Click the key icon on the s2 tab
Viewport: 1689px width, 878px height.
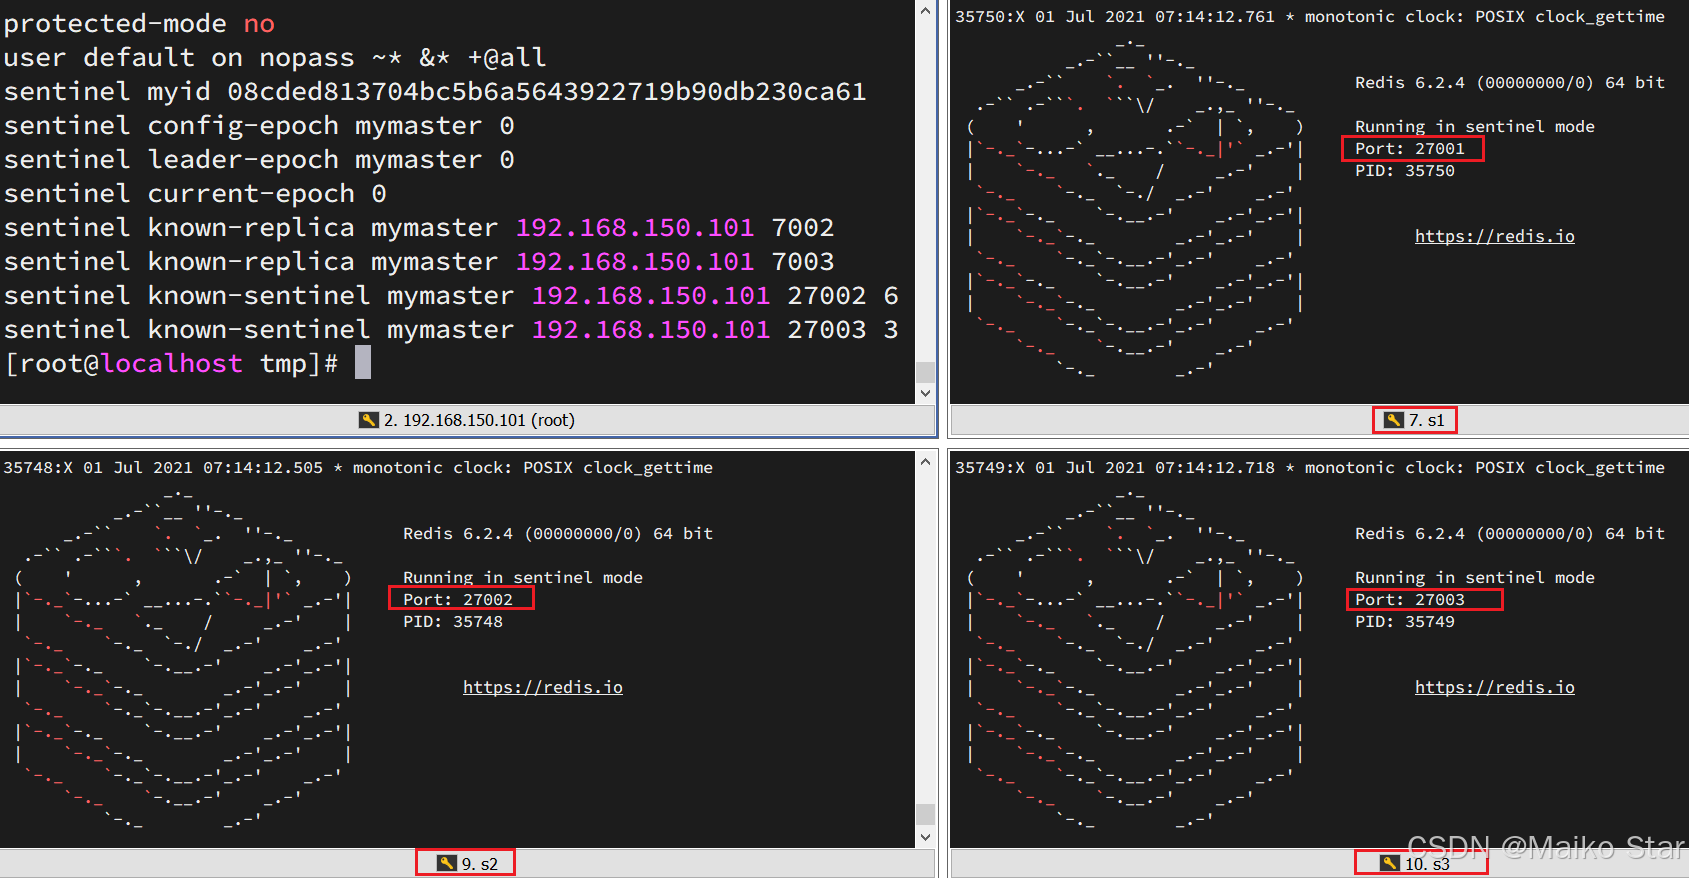447,863
